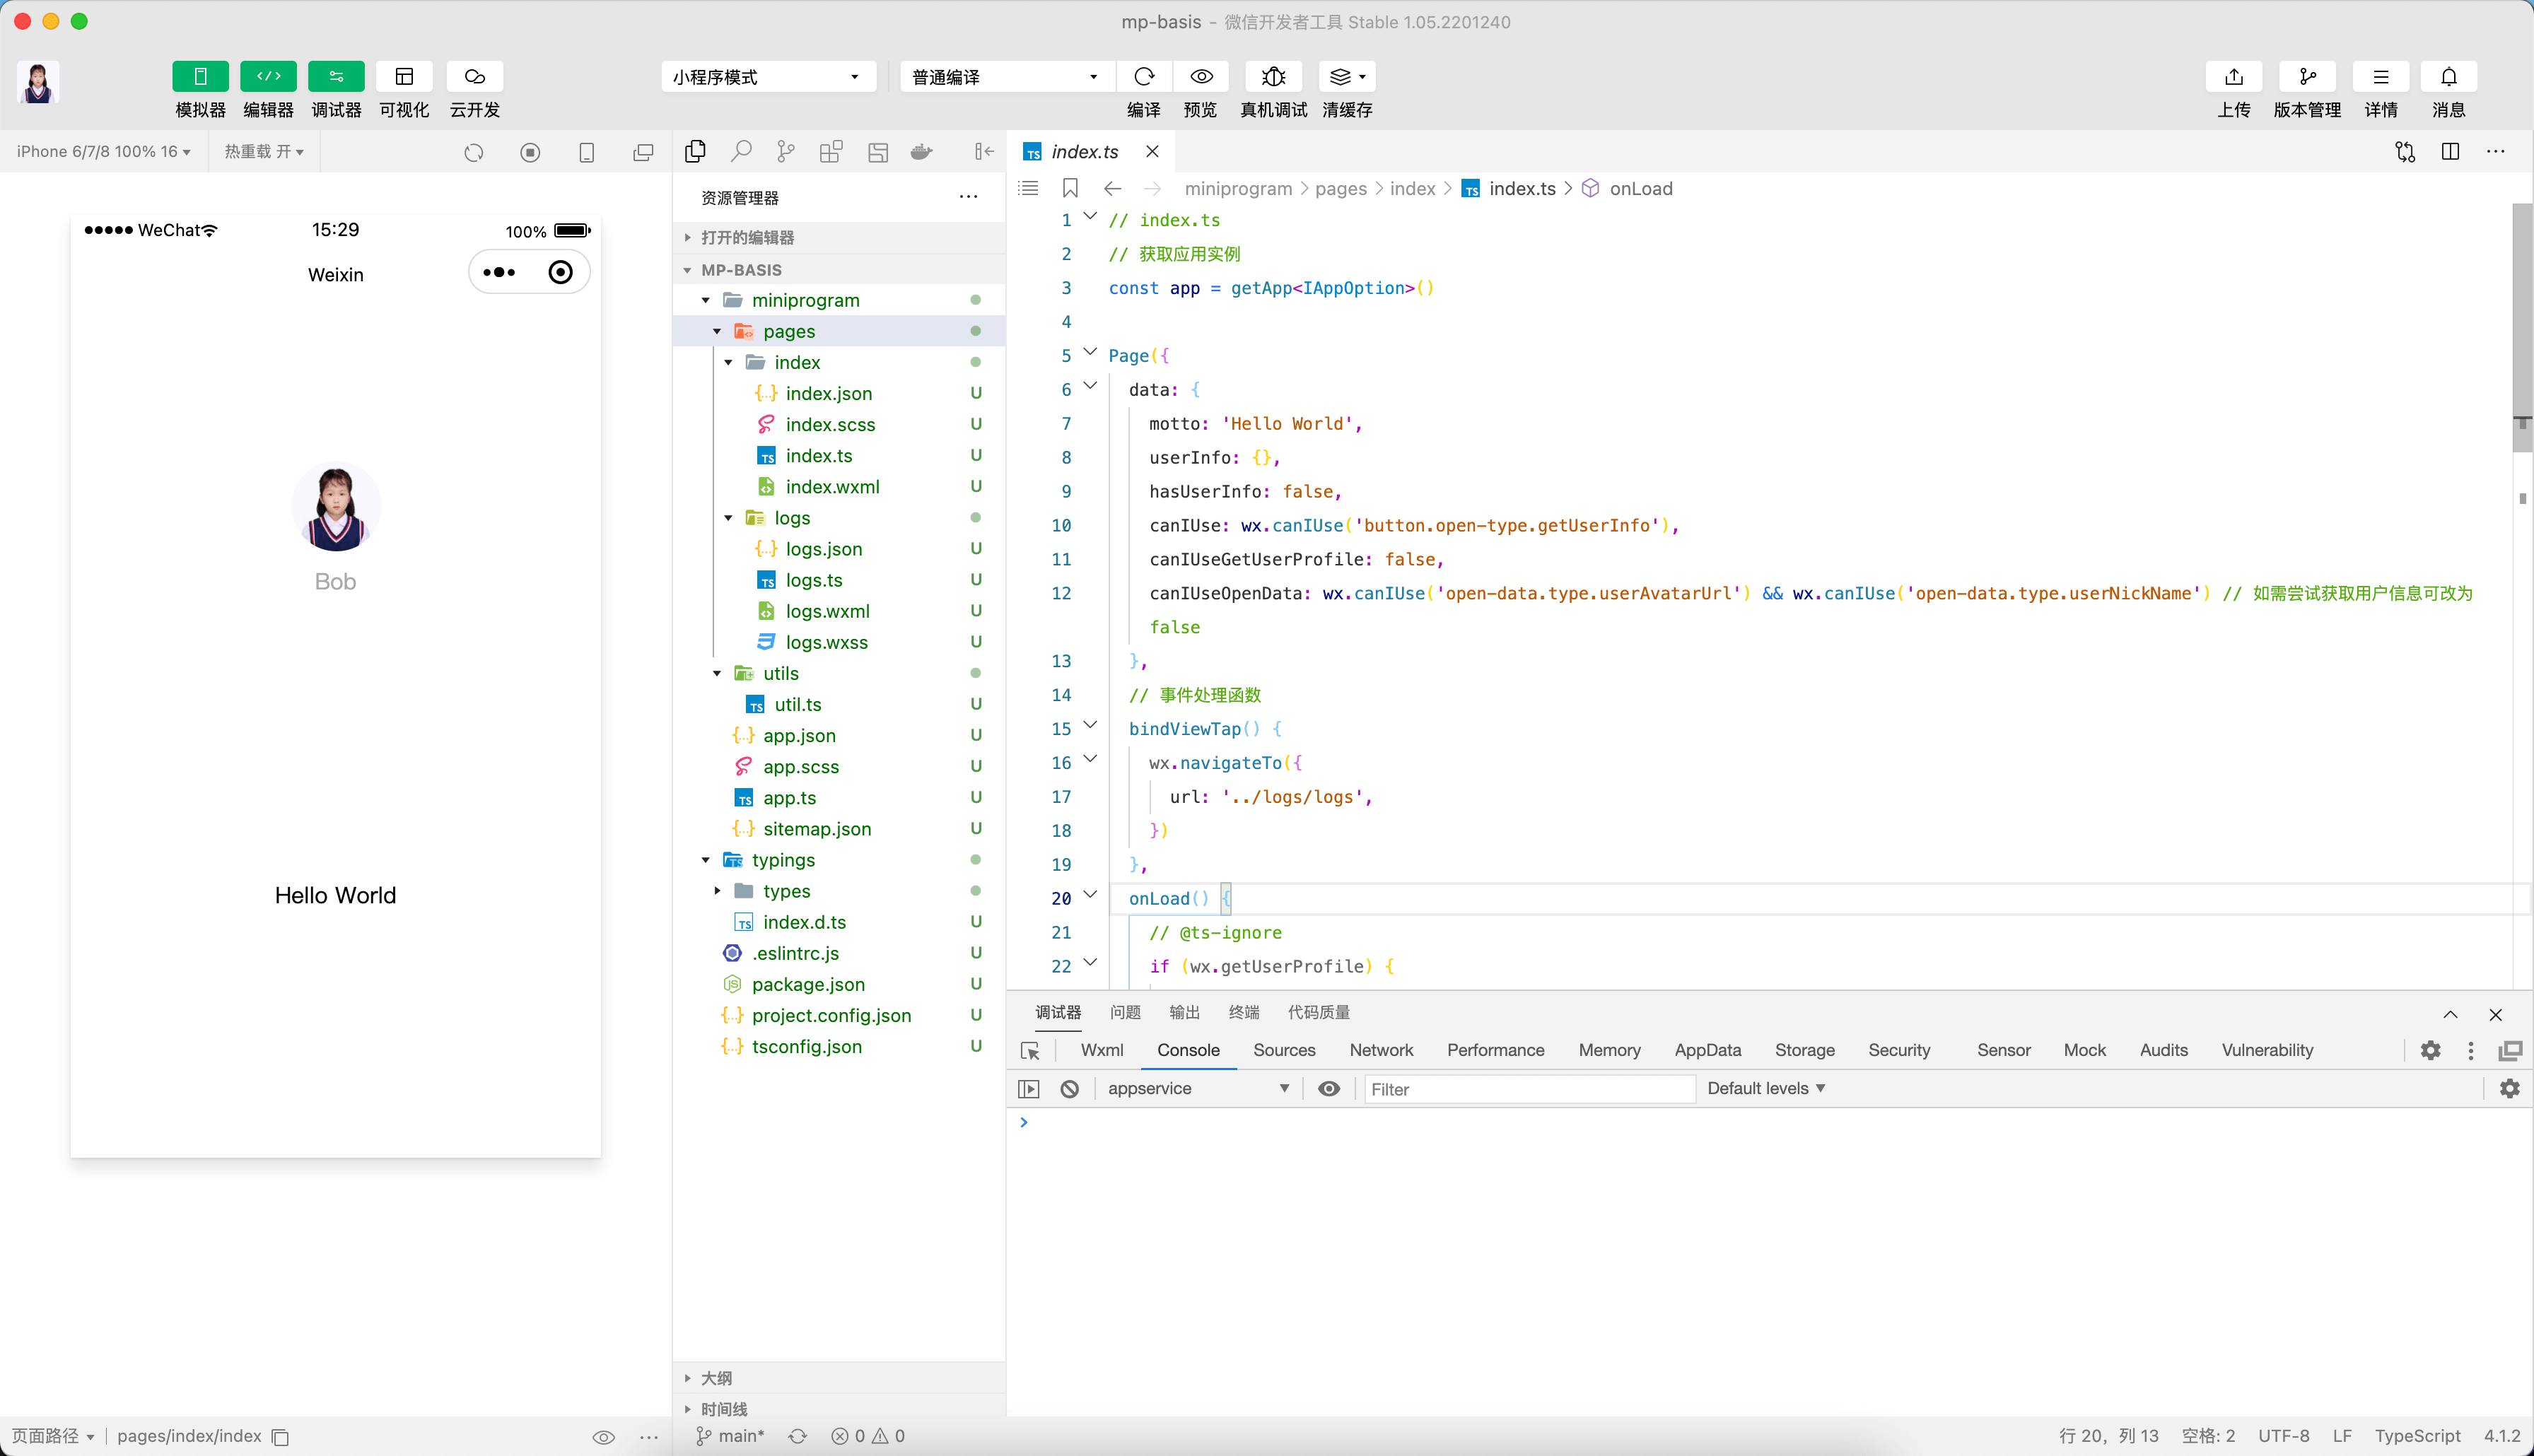Open the extensions icon in sidebar

tap(831, 151)
